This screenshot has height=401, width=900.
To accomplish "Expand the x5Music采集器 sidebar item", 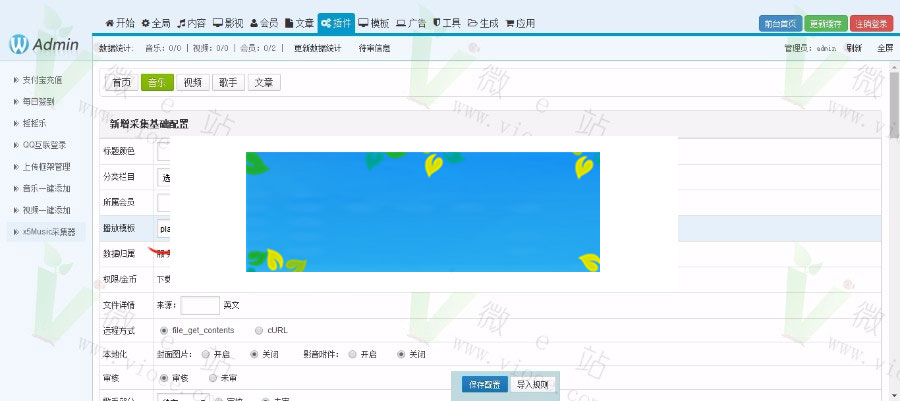I will tap(48, 232).
